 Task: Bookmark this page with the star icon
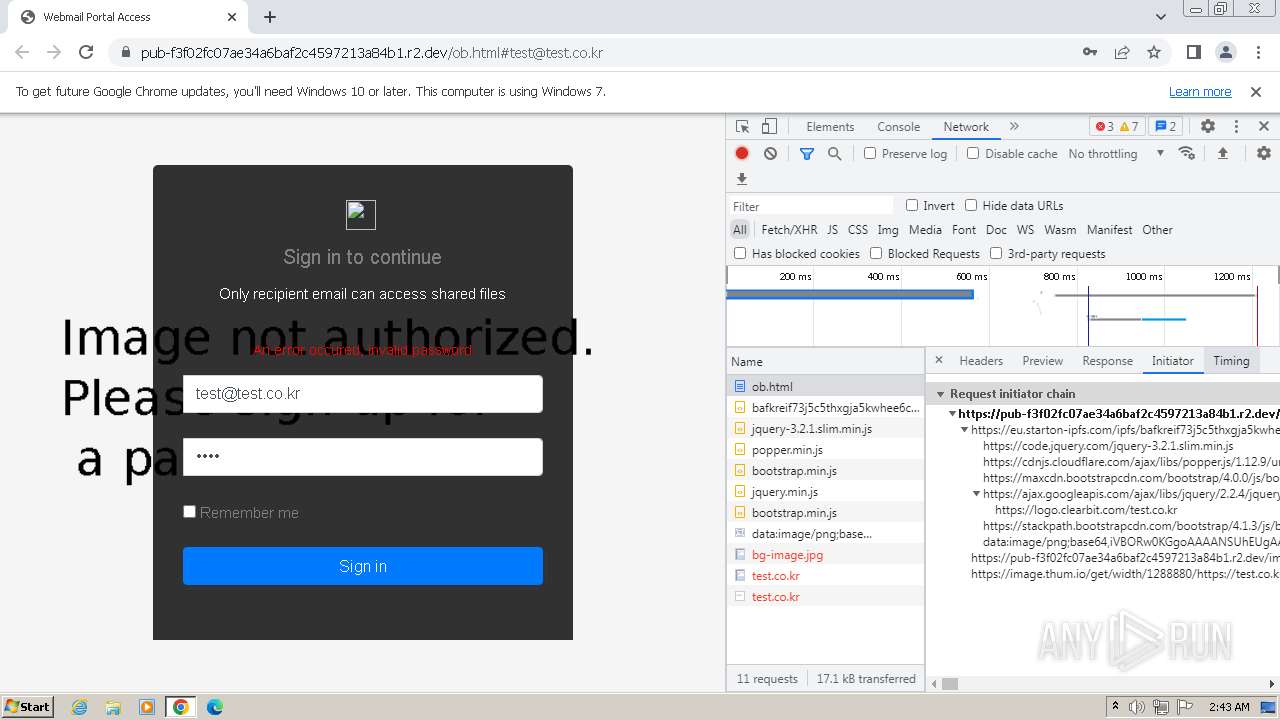click(1154, 52)
